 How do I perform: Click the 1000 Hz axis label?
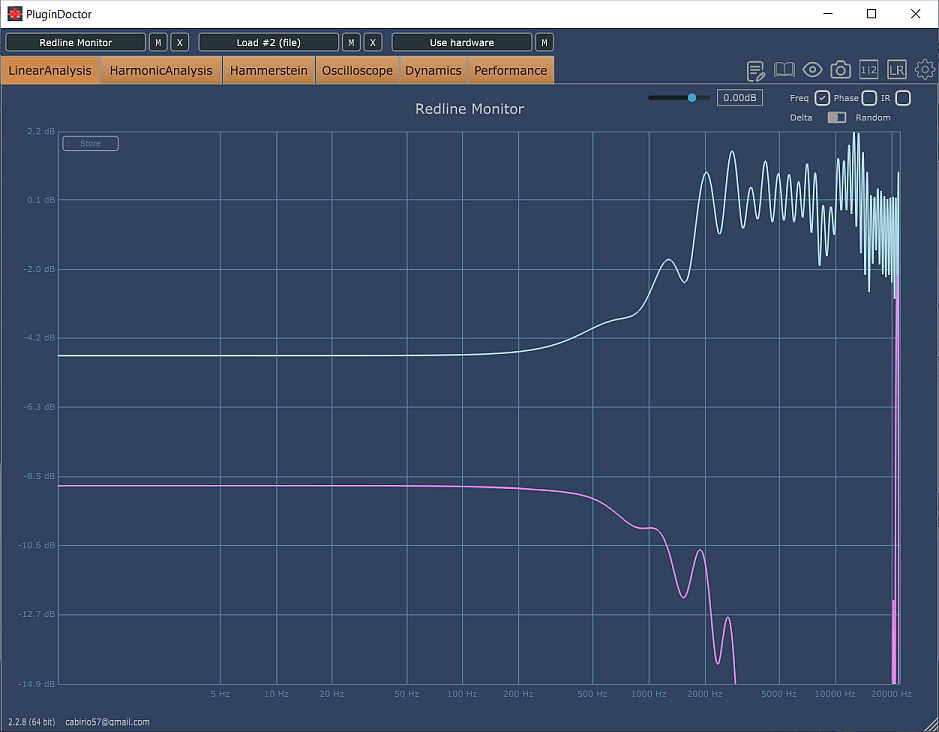pos(649,694)
